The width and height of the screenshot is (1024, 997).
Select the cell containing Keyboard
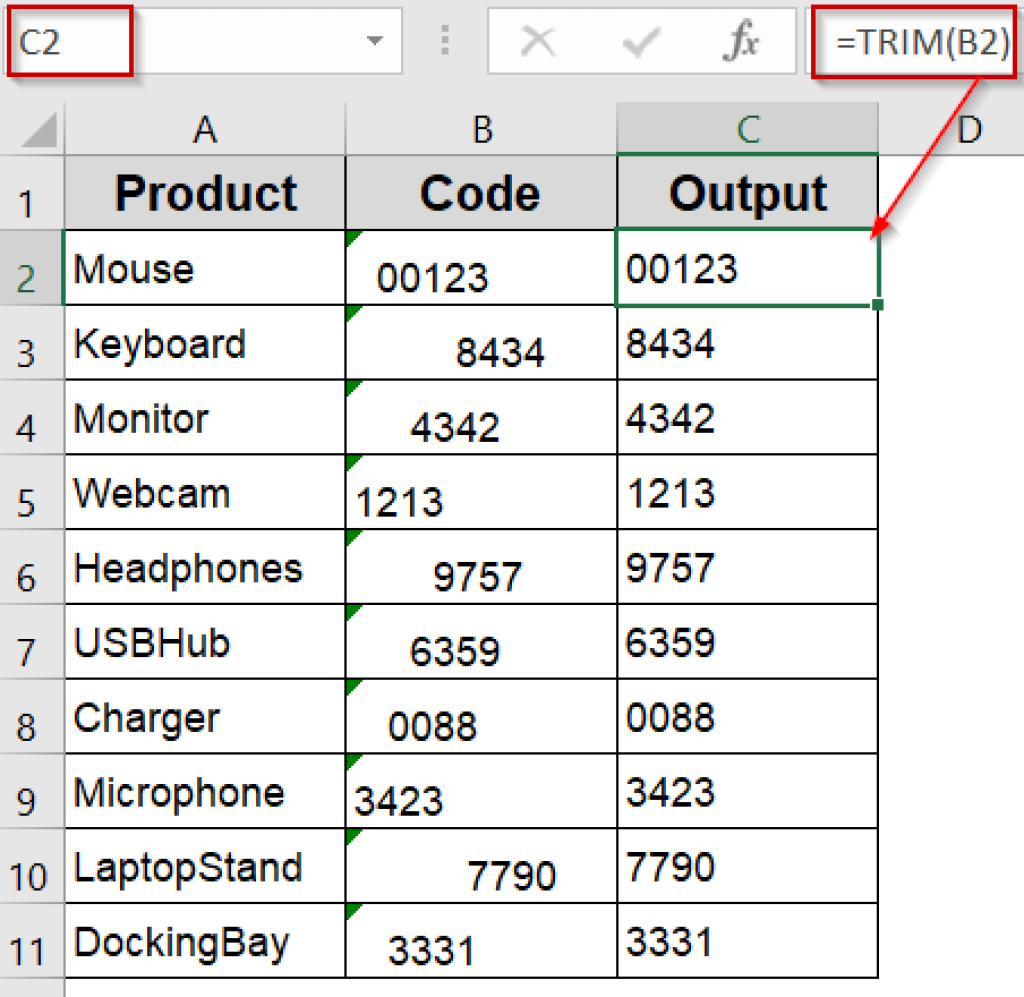[x=205, y=342]
